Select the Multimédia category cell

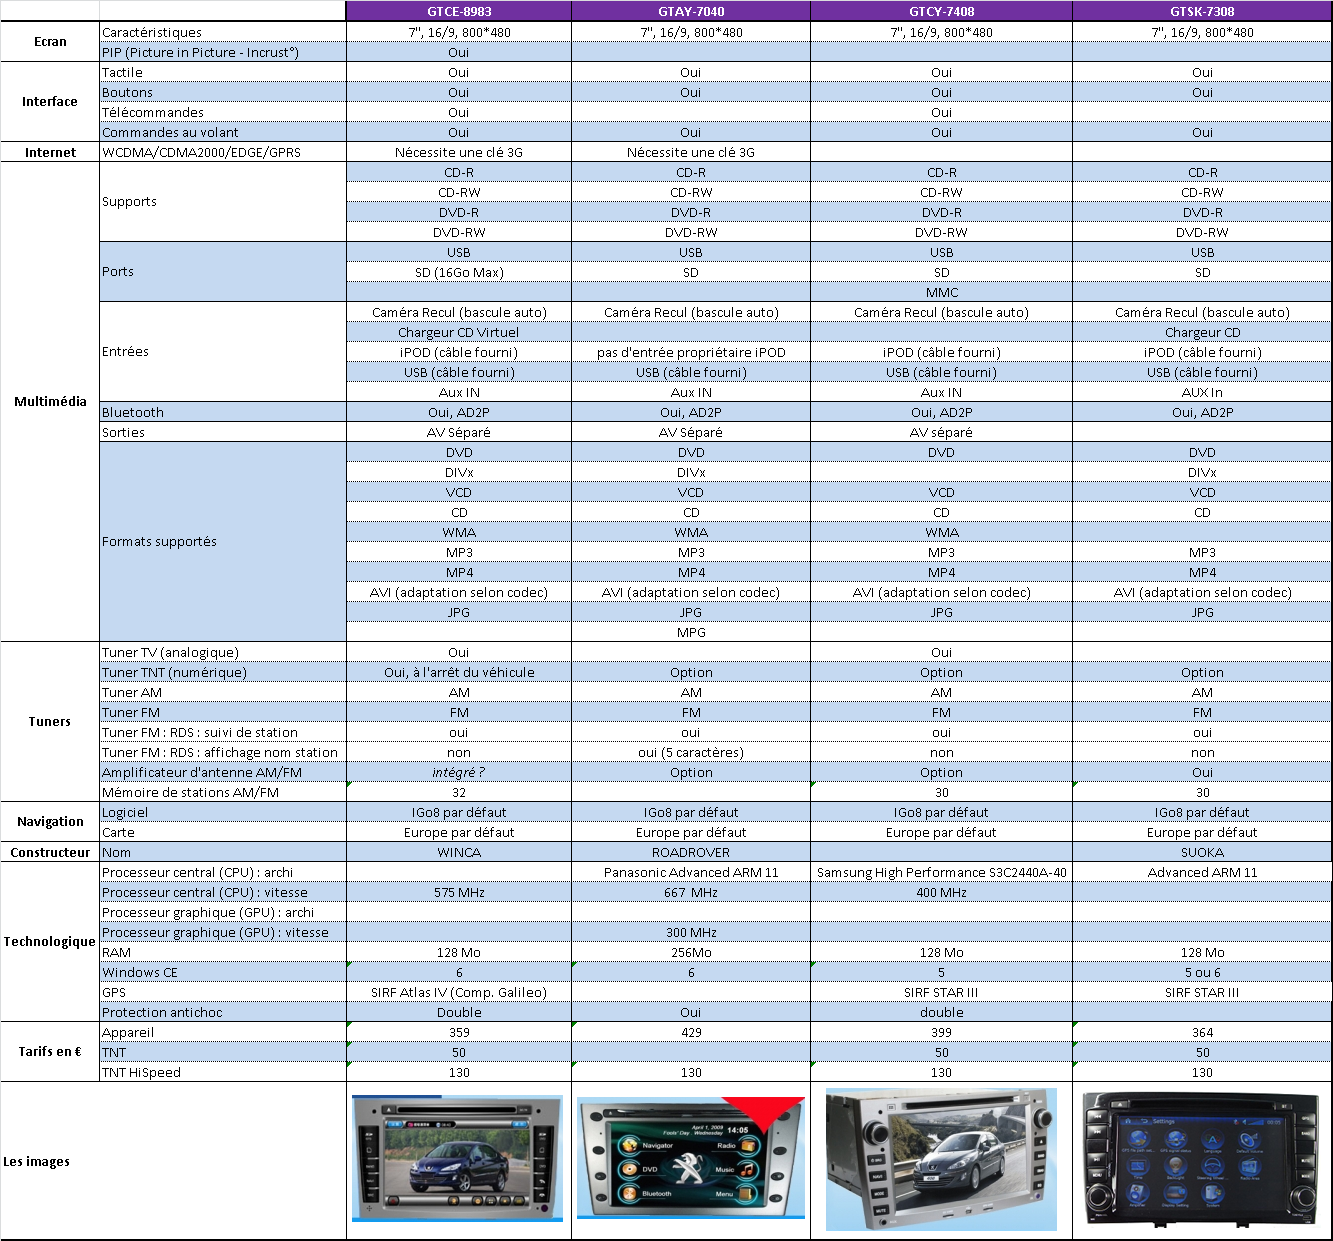tap(50, 401)
